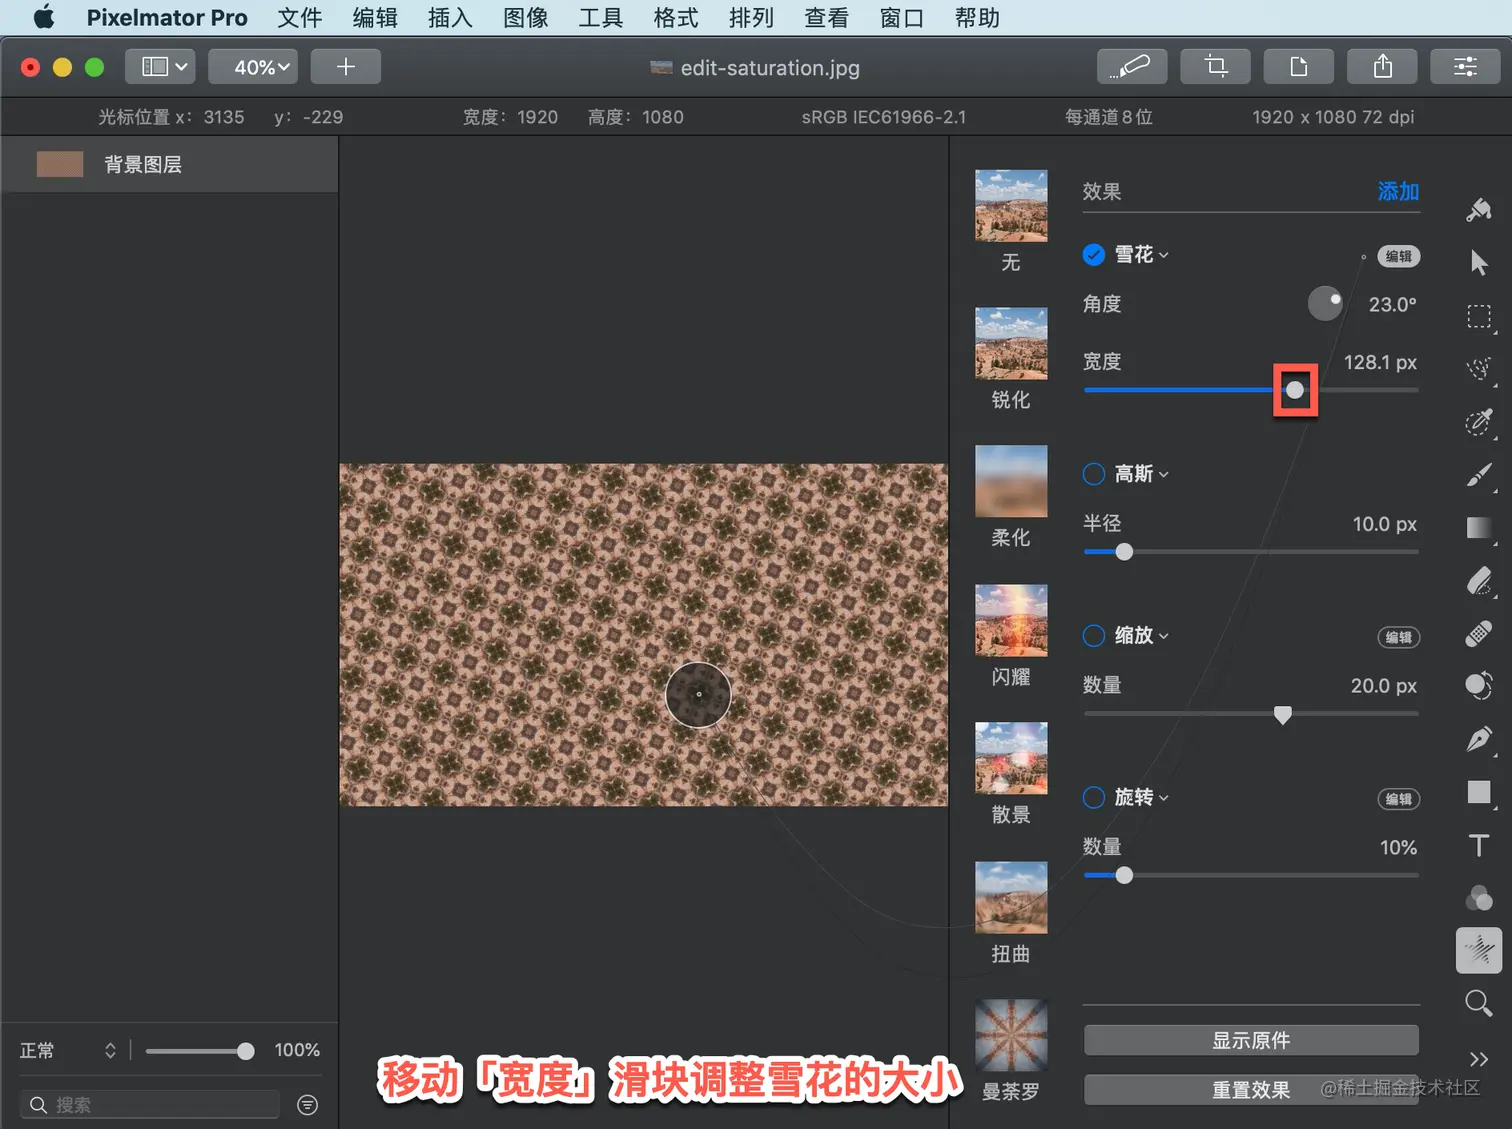Open the 工具 menu

click(x=601, y=17)
